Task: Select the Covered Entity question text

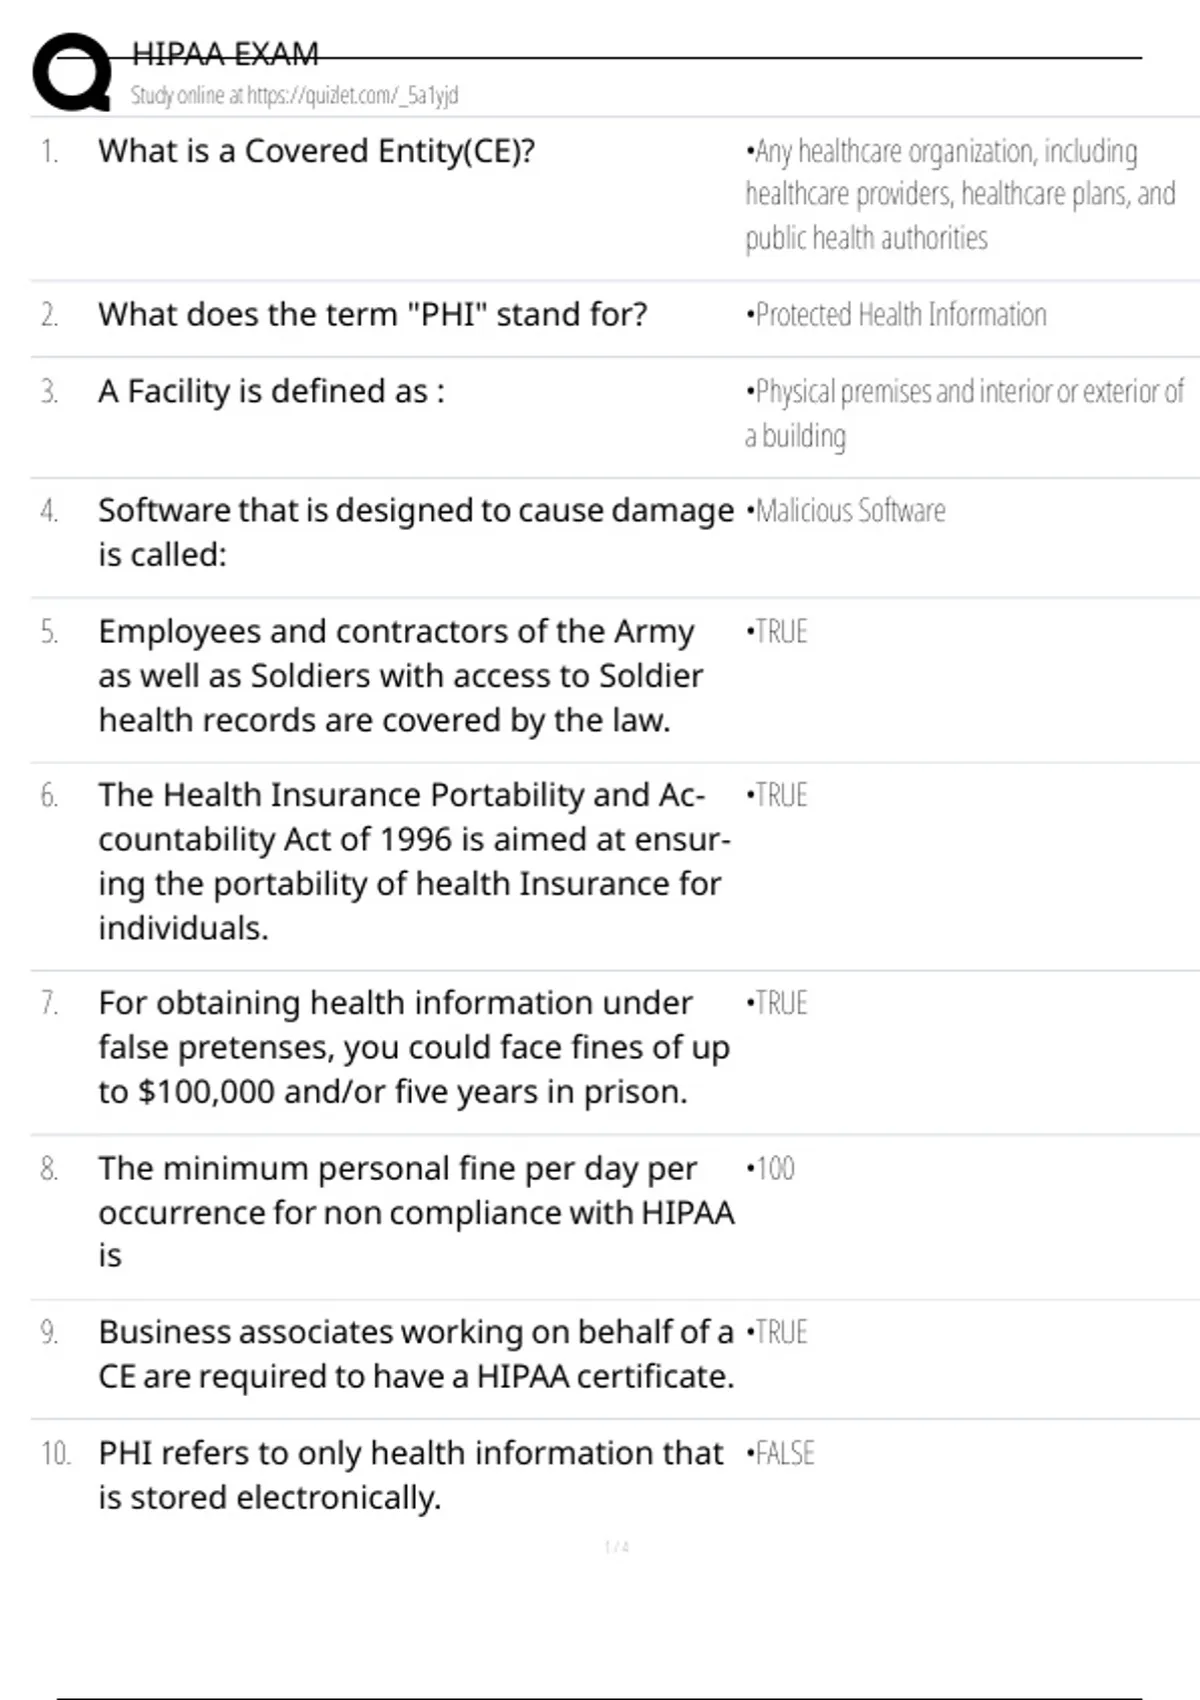Action: click(x=316, y=151)
